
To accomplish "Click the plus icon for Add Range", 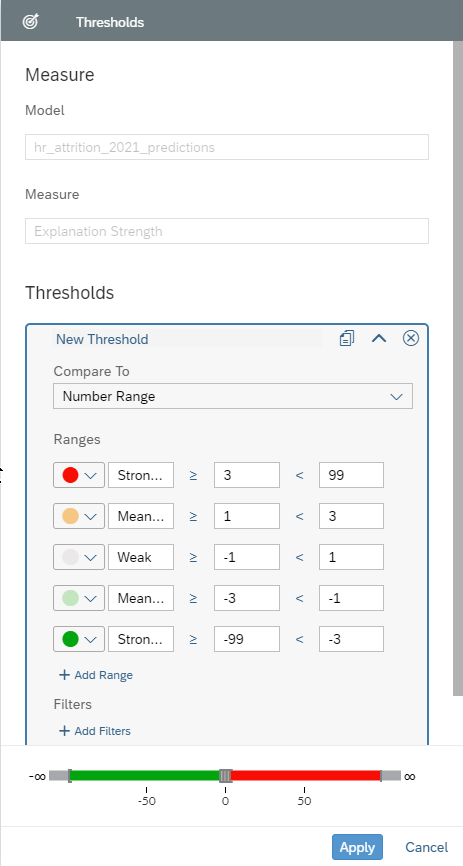I will tap(65, 675).
